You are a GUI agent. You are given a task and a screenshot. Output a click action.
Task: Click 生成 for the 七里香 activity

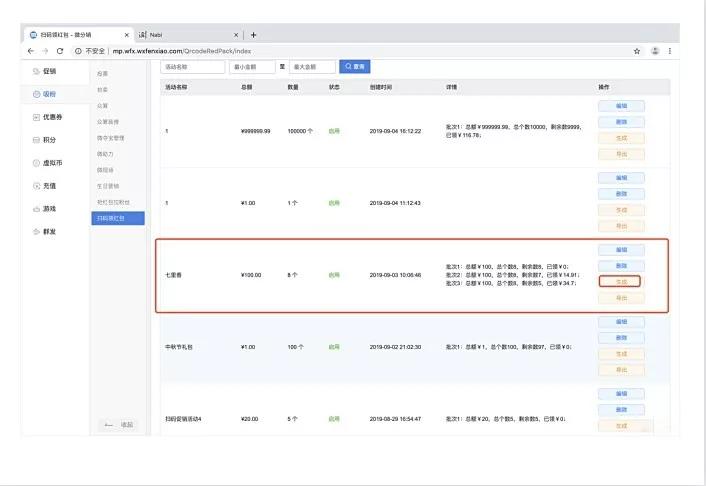(x=620, y=282)
